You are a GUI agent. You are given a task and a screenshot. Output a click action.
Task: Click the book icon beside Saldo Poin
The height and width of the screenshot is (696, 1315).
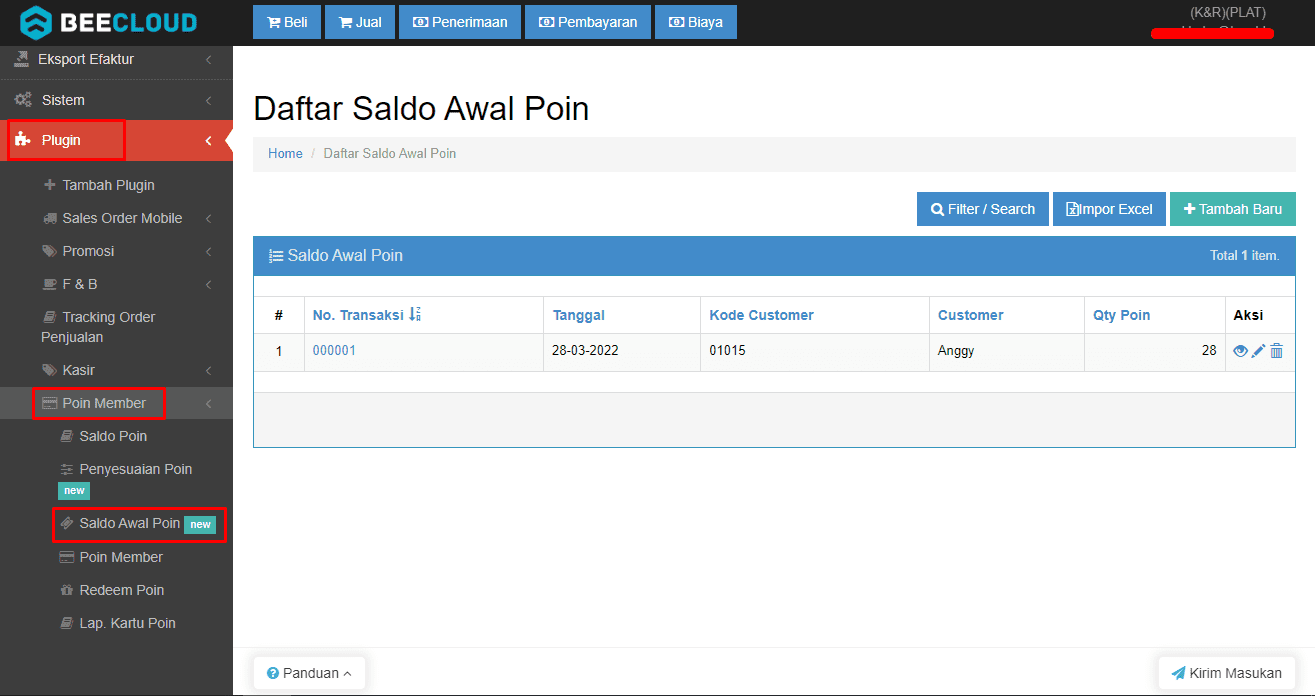coord(67,436)
